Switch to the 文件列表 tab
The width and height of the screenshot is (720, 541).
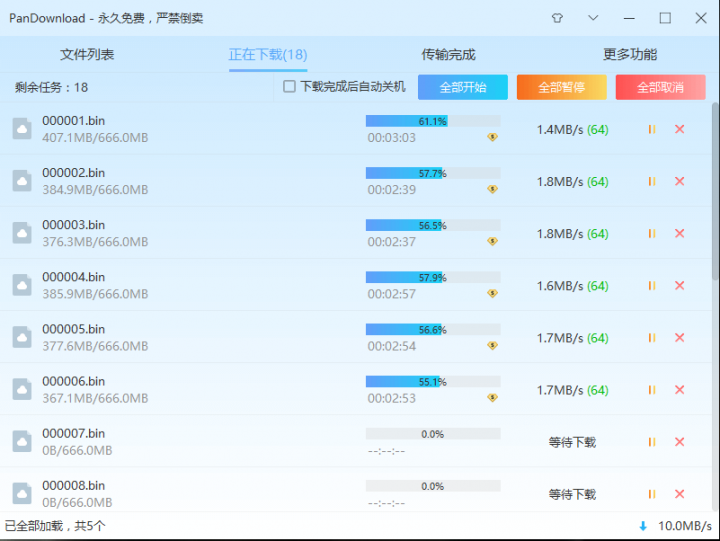87,55
